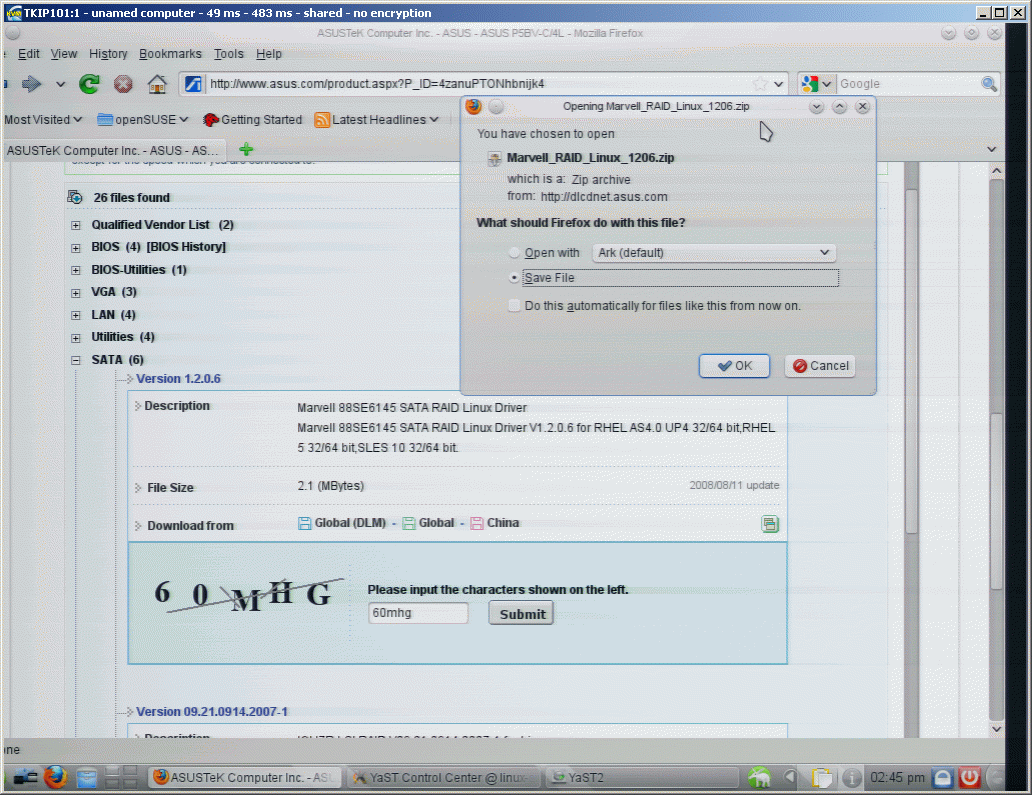The image size is (1032, 795).
Task: Switch to the YaST2 taskbar entry
Action: pyautogui.click(x=642, y=778)
